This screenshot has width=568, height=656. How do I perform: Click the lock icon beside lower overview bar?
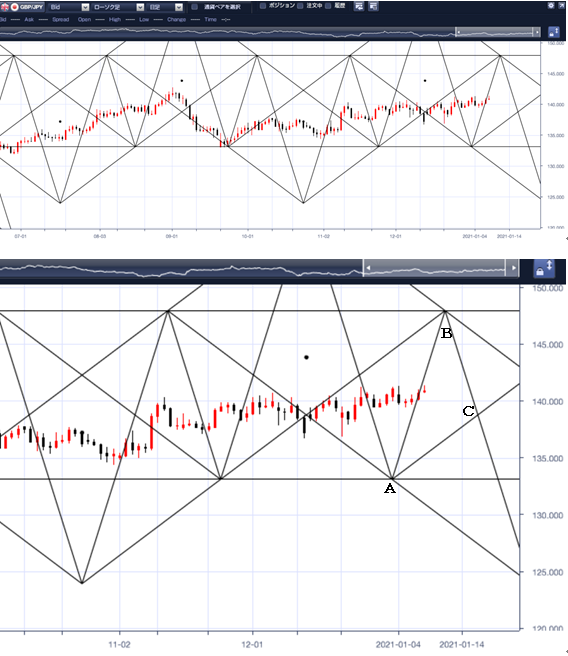(x=544, y=268)
